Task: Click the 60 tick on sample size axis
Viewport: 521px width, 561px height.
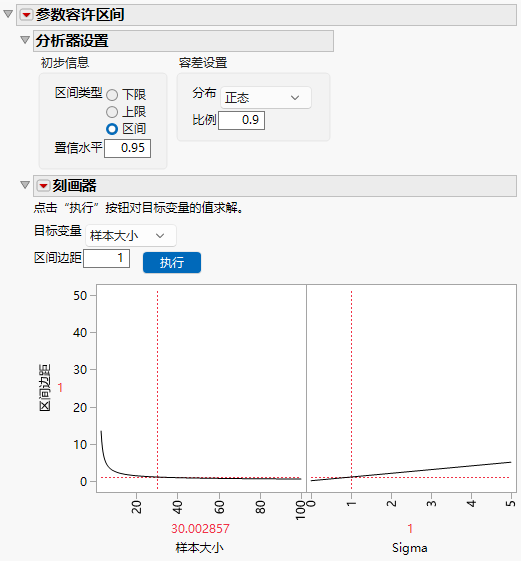Action: (219, 507)
